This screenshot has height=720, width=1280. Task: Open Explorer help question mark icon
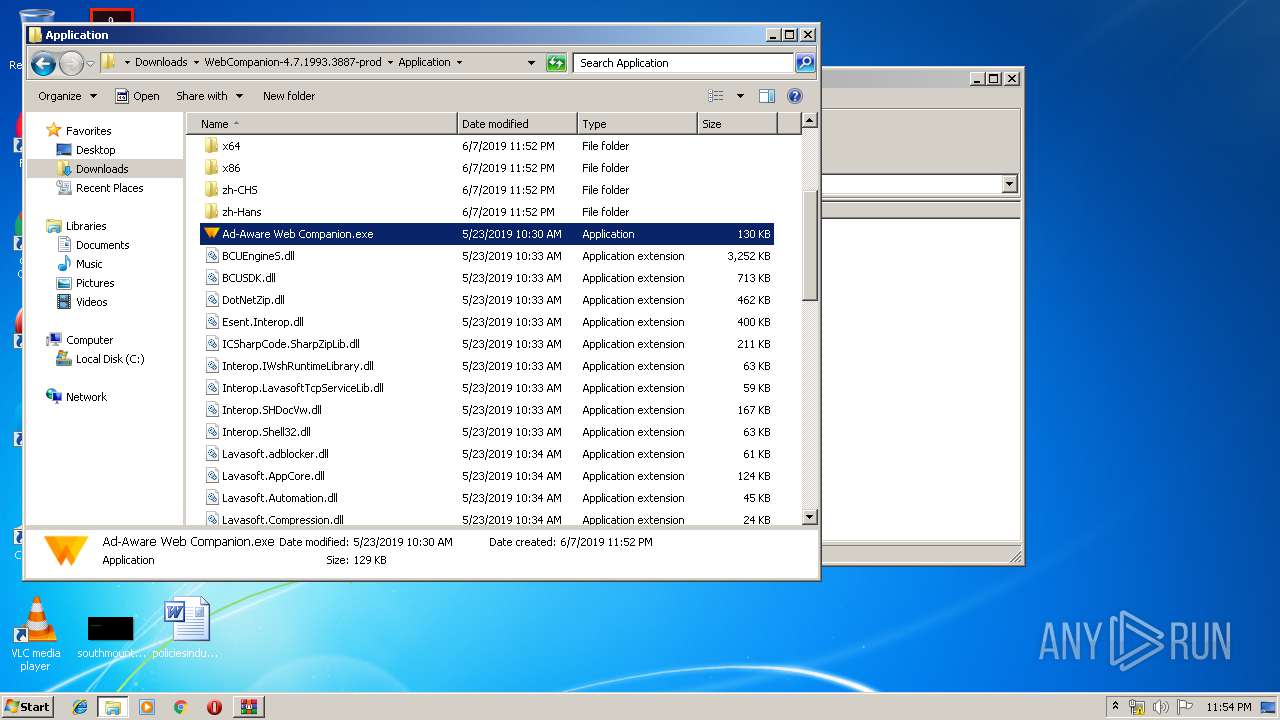click(795, 96)
